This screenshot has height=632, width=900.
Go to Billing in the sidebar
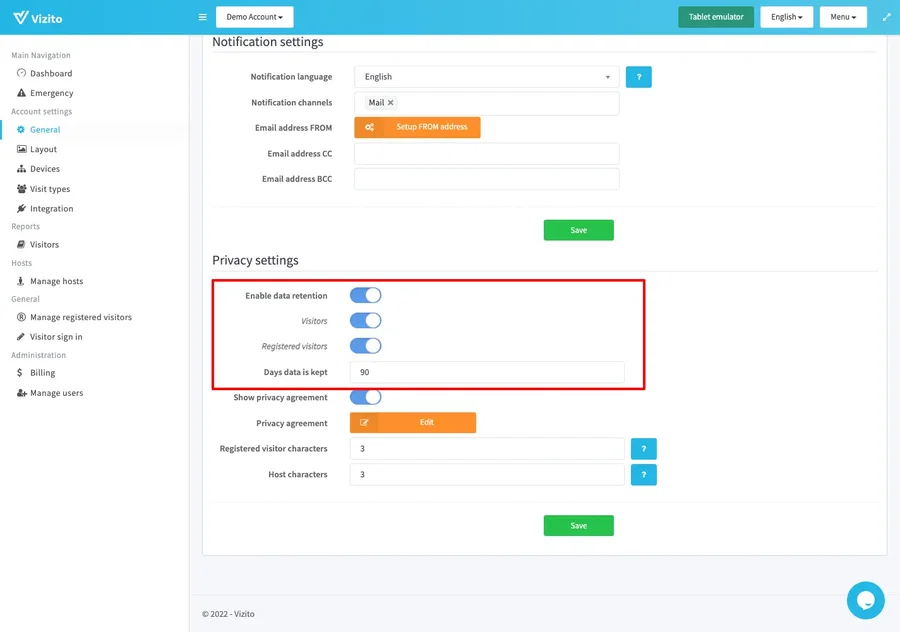(42, 373)
